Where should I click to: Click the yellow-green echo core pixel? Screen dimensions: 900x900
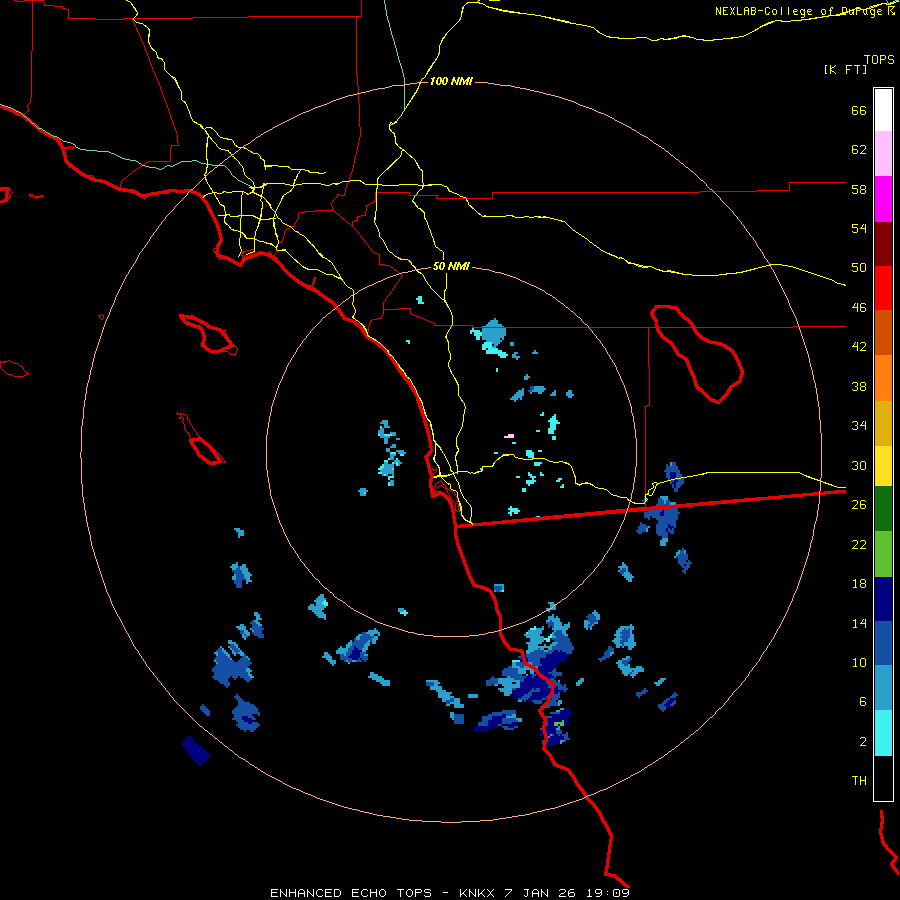click(x=558, y=723)
